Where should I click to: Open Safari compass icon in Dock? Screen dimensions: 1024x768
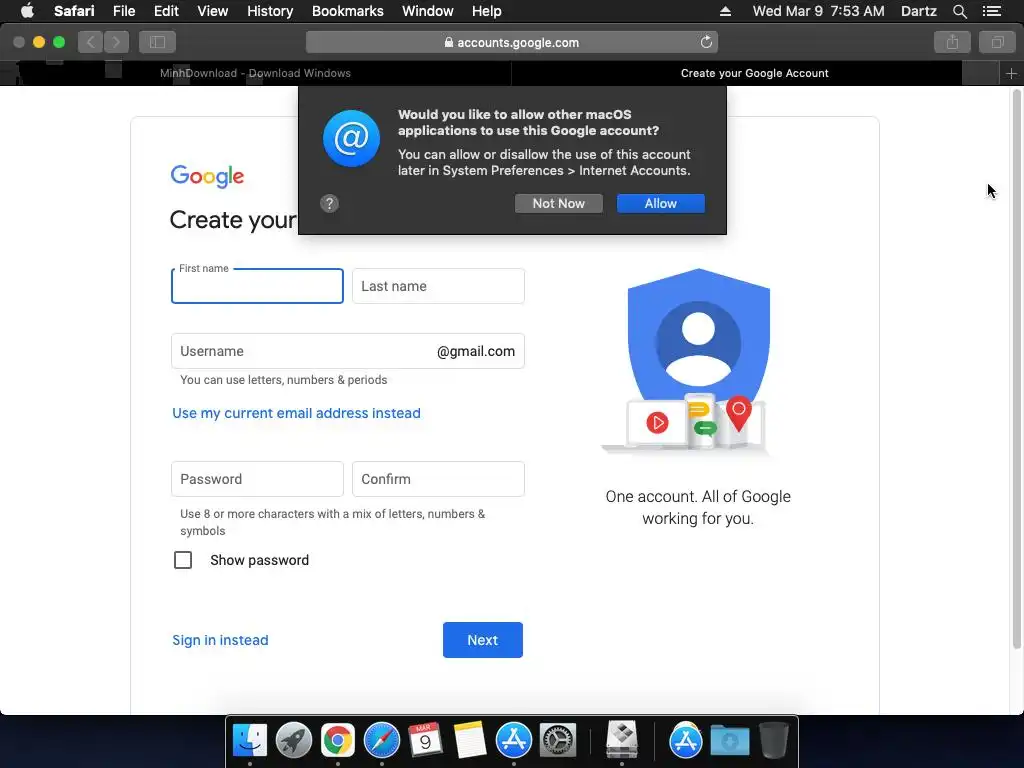[x=381, y=741]
